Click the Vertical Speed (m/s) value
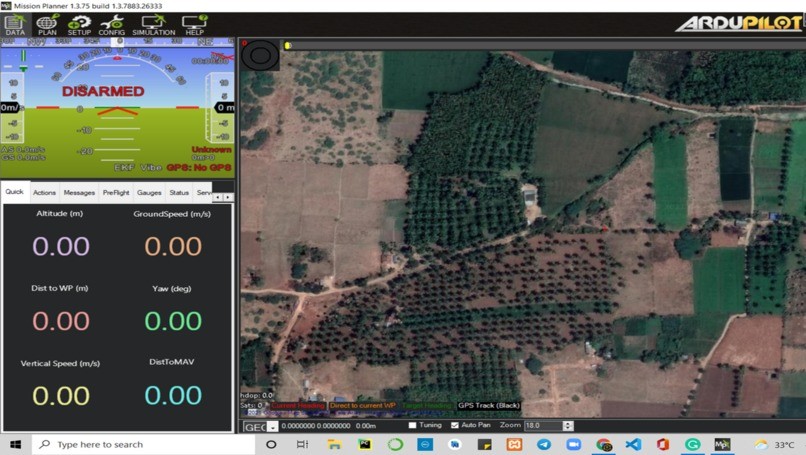Viewport: 806px width, 455px height. [x=61, y=396]
